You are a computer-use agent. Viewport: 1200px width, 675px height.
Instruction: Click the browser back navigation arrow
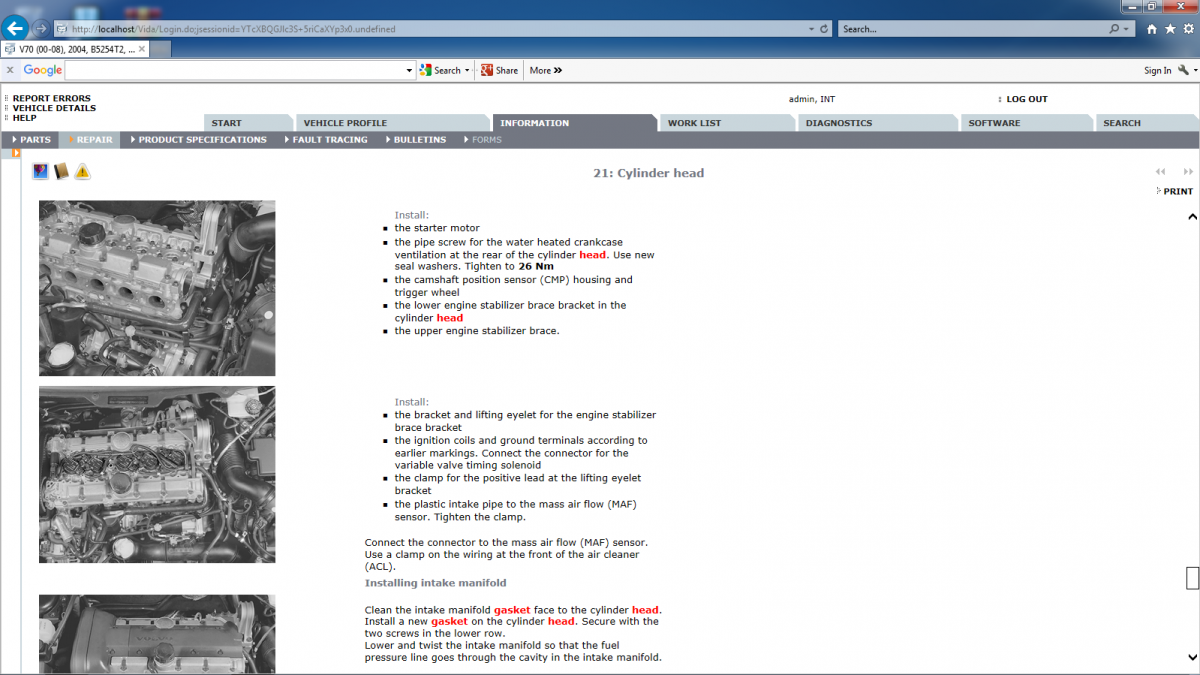(x=13, y=28)
